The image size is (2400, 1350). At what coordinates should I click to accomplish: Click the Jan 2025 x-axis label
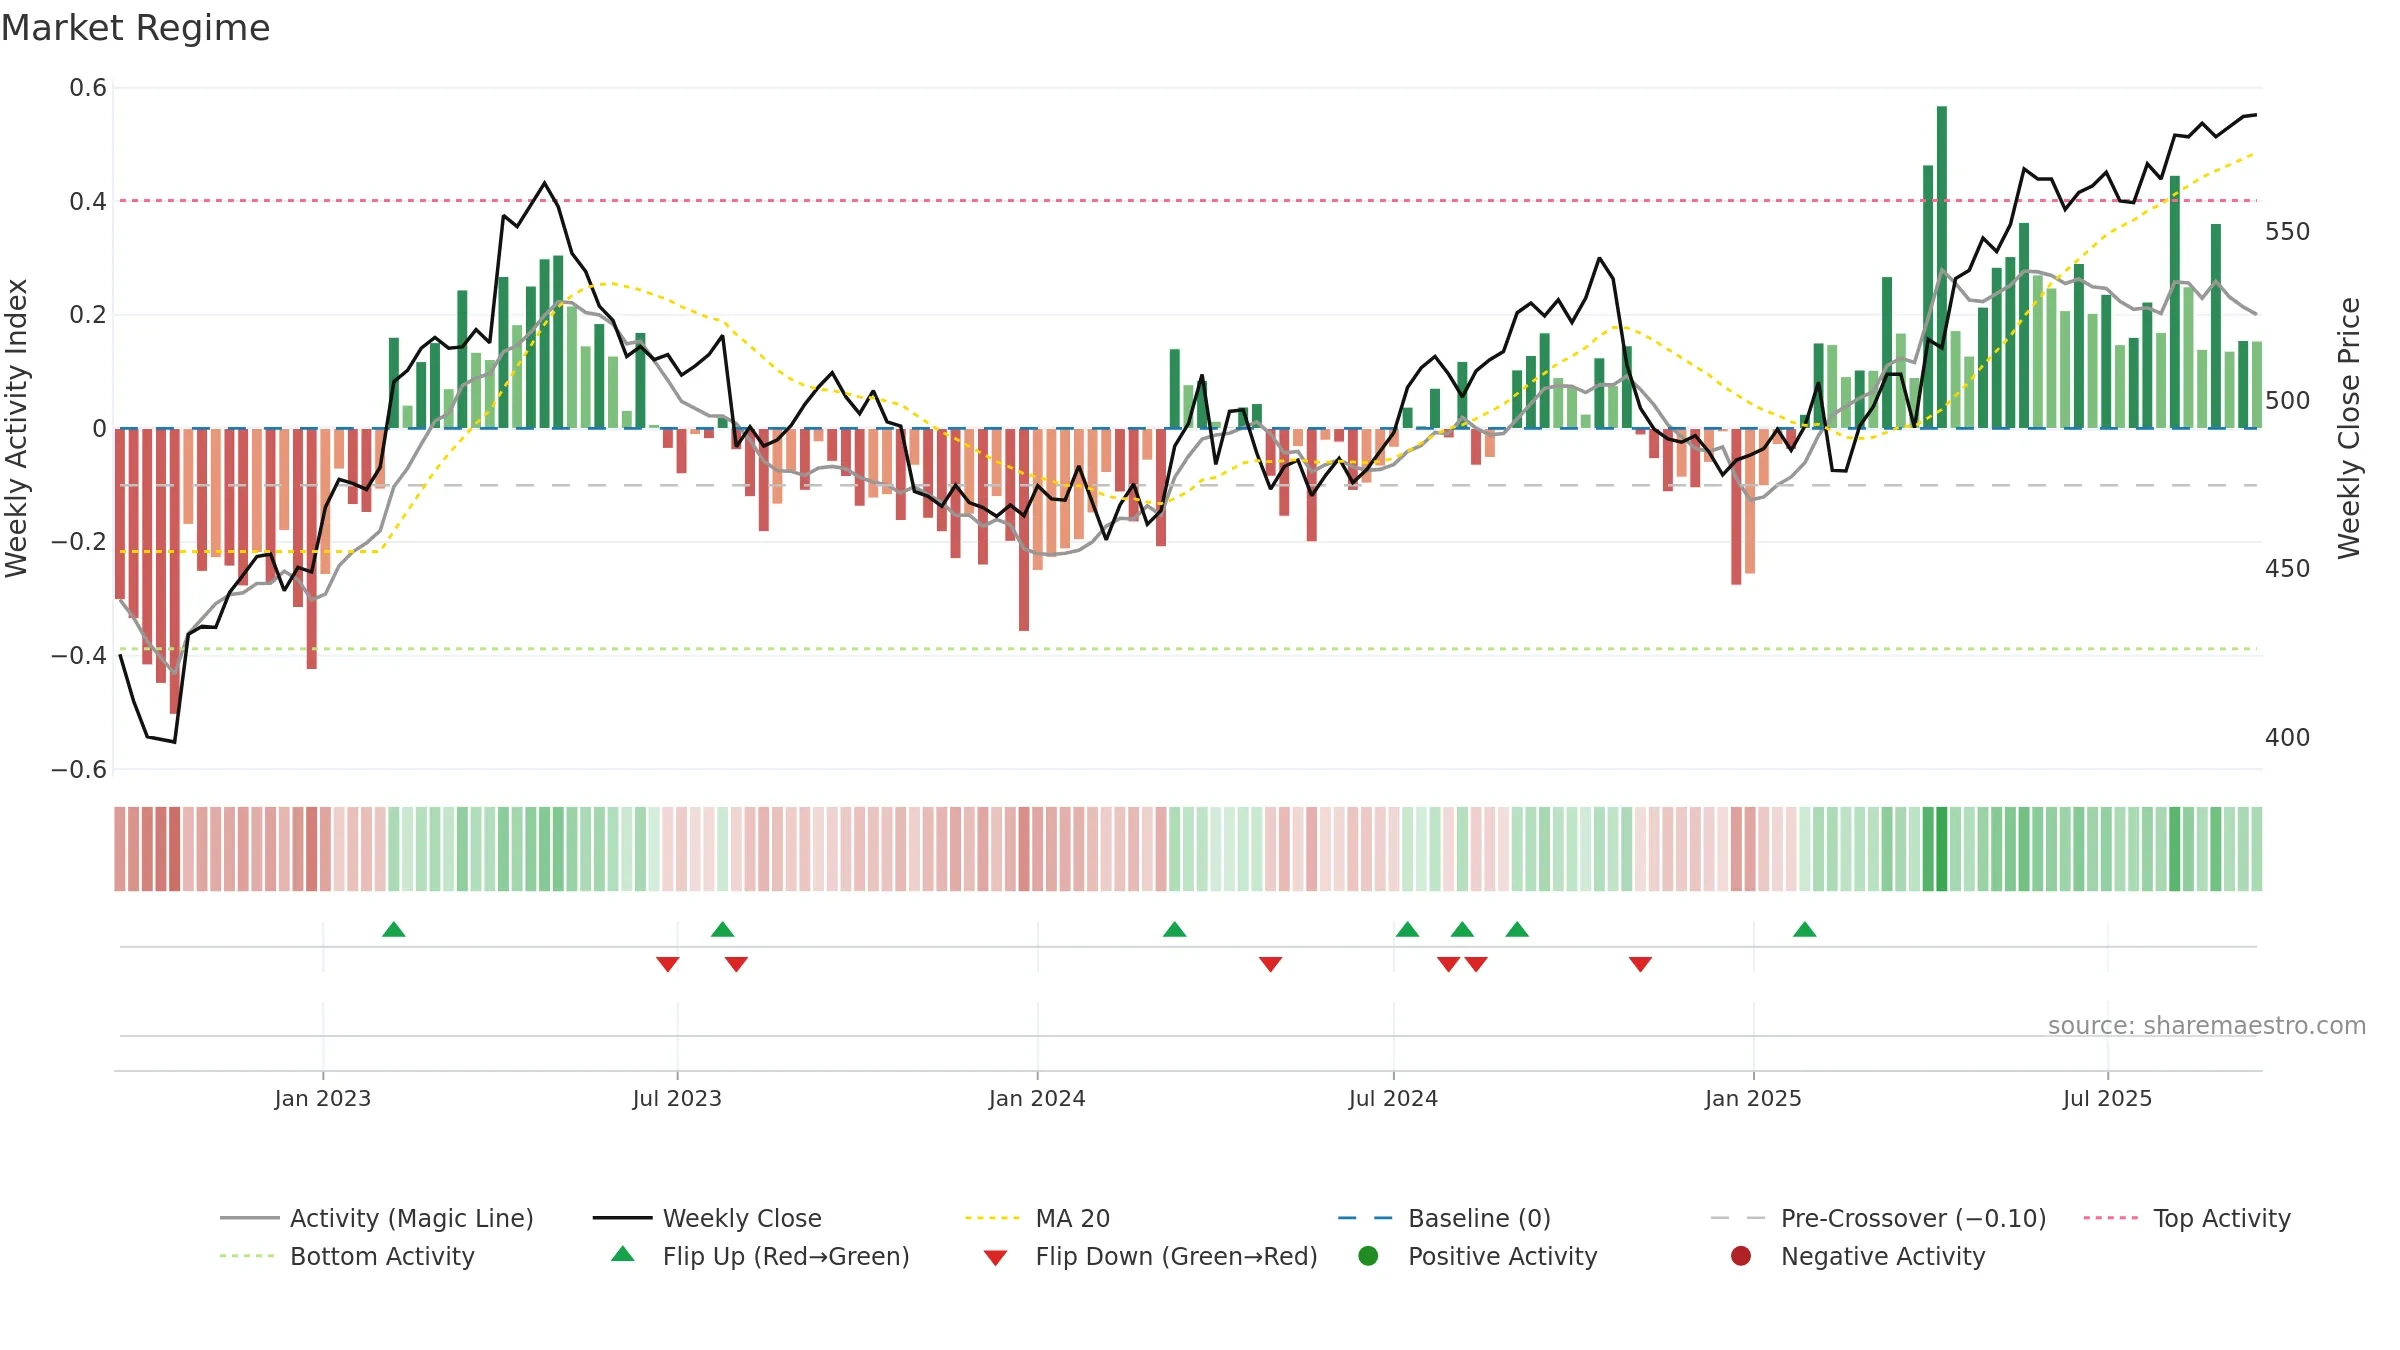click(1753, 1099)
